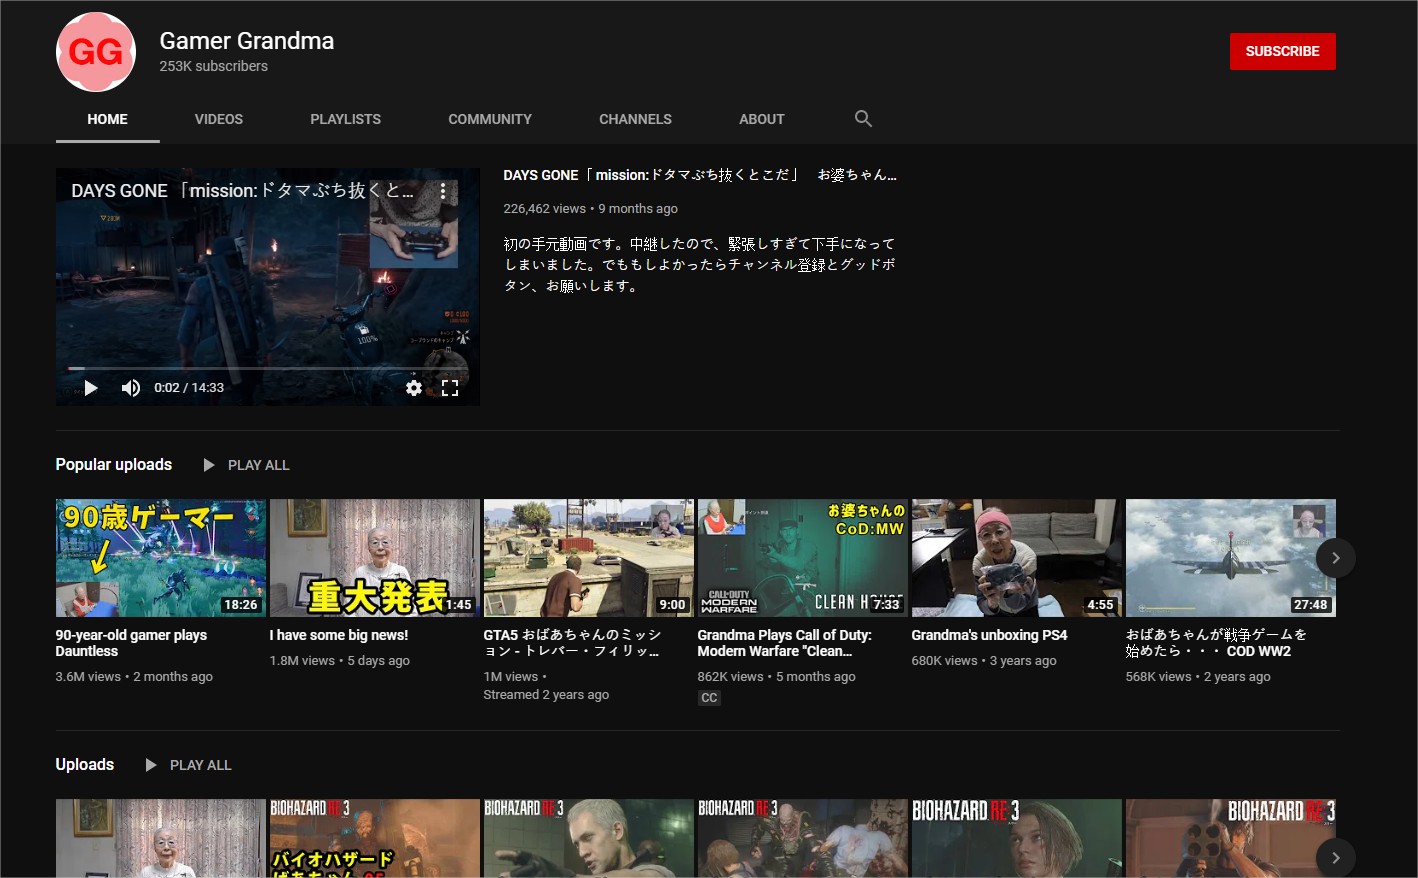Open the COD WW2 airplane thumbnail

coord(1231,558)
